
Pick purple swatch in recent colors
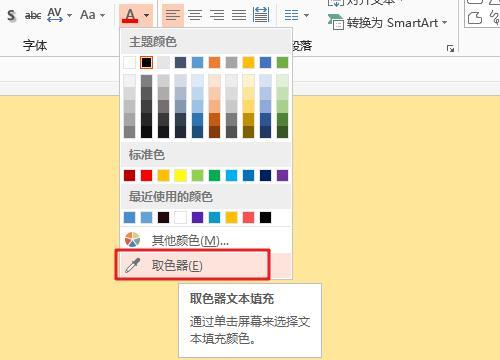(x=197, y=218)
